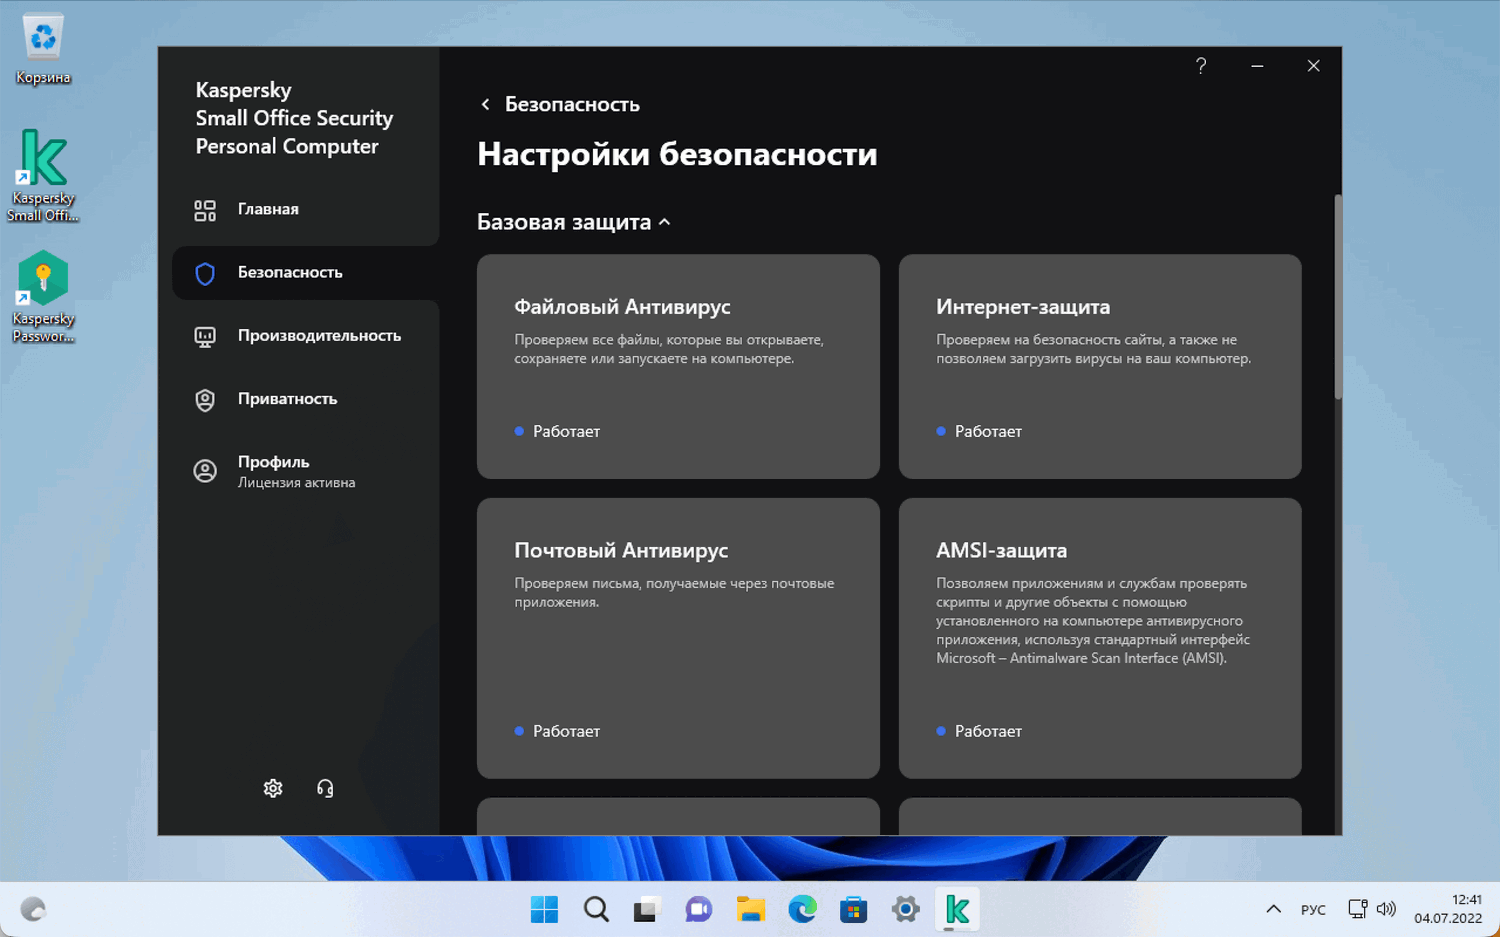Click Файловый Антивирус description text

[669, 349]
